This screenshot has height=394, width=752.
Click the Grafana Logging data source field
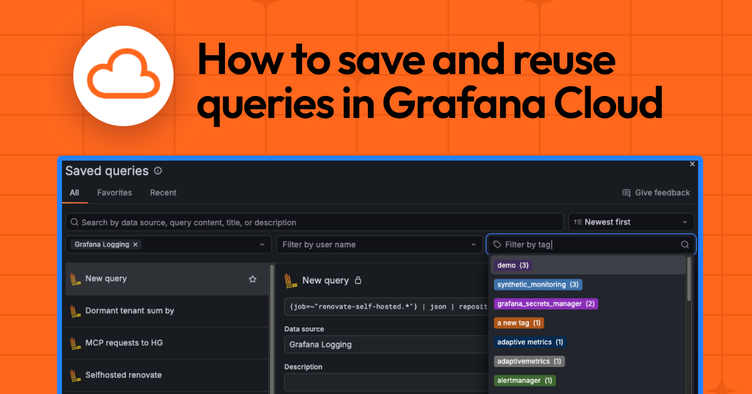(x=386, y=344)
